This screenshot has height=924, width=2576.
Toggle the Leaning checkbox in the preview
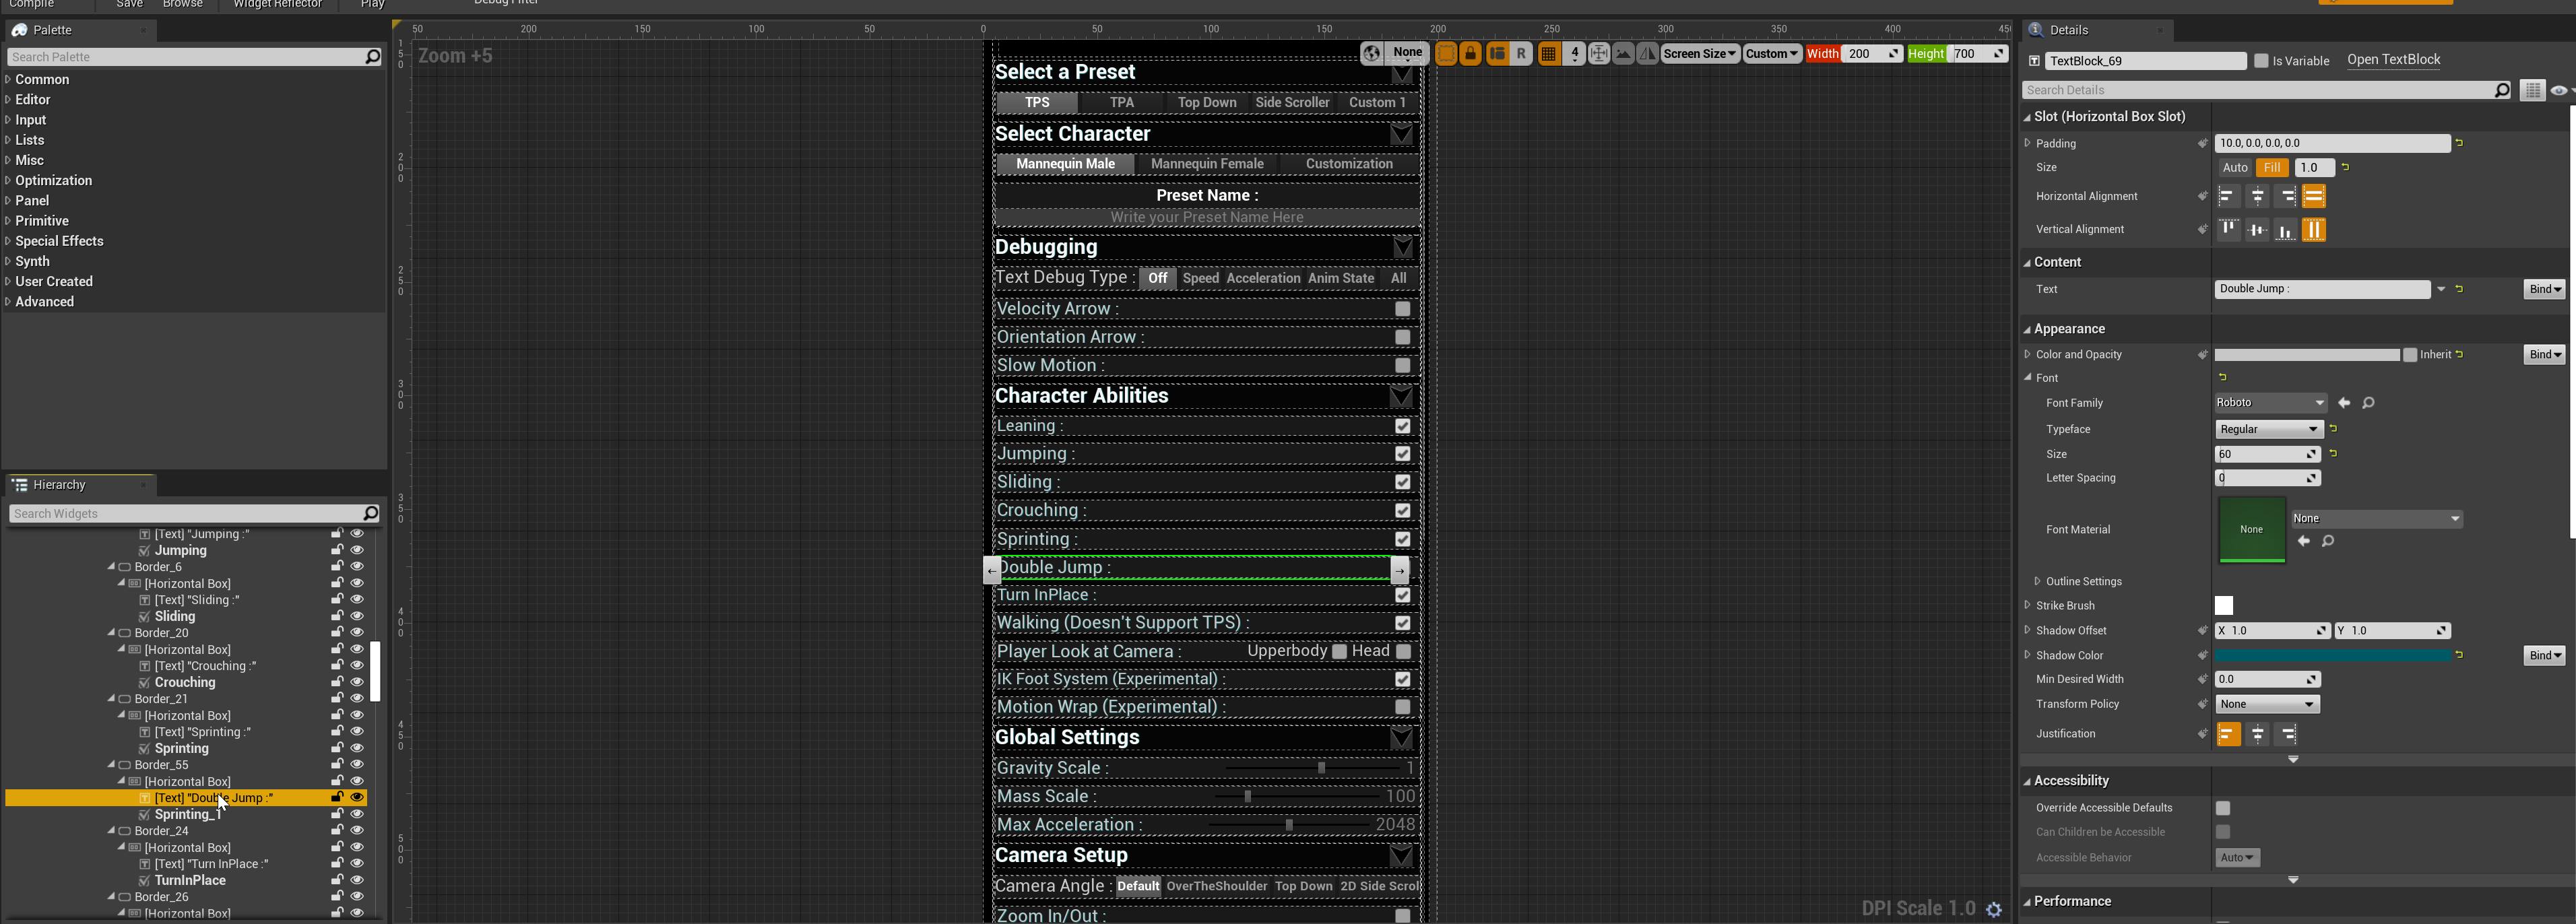click(1403, 426)
